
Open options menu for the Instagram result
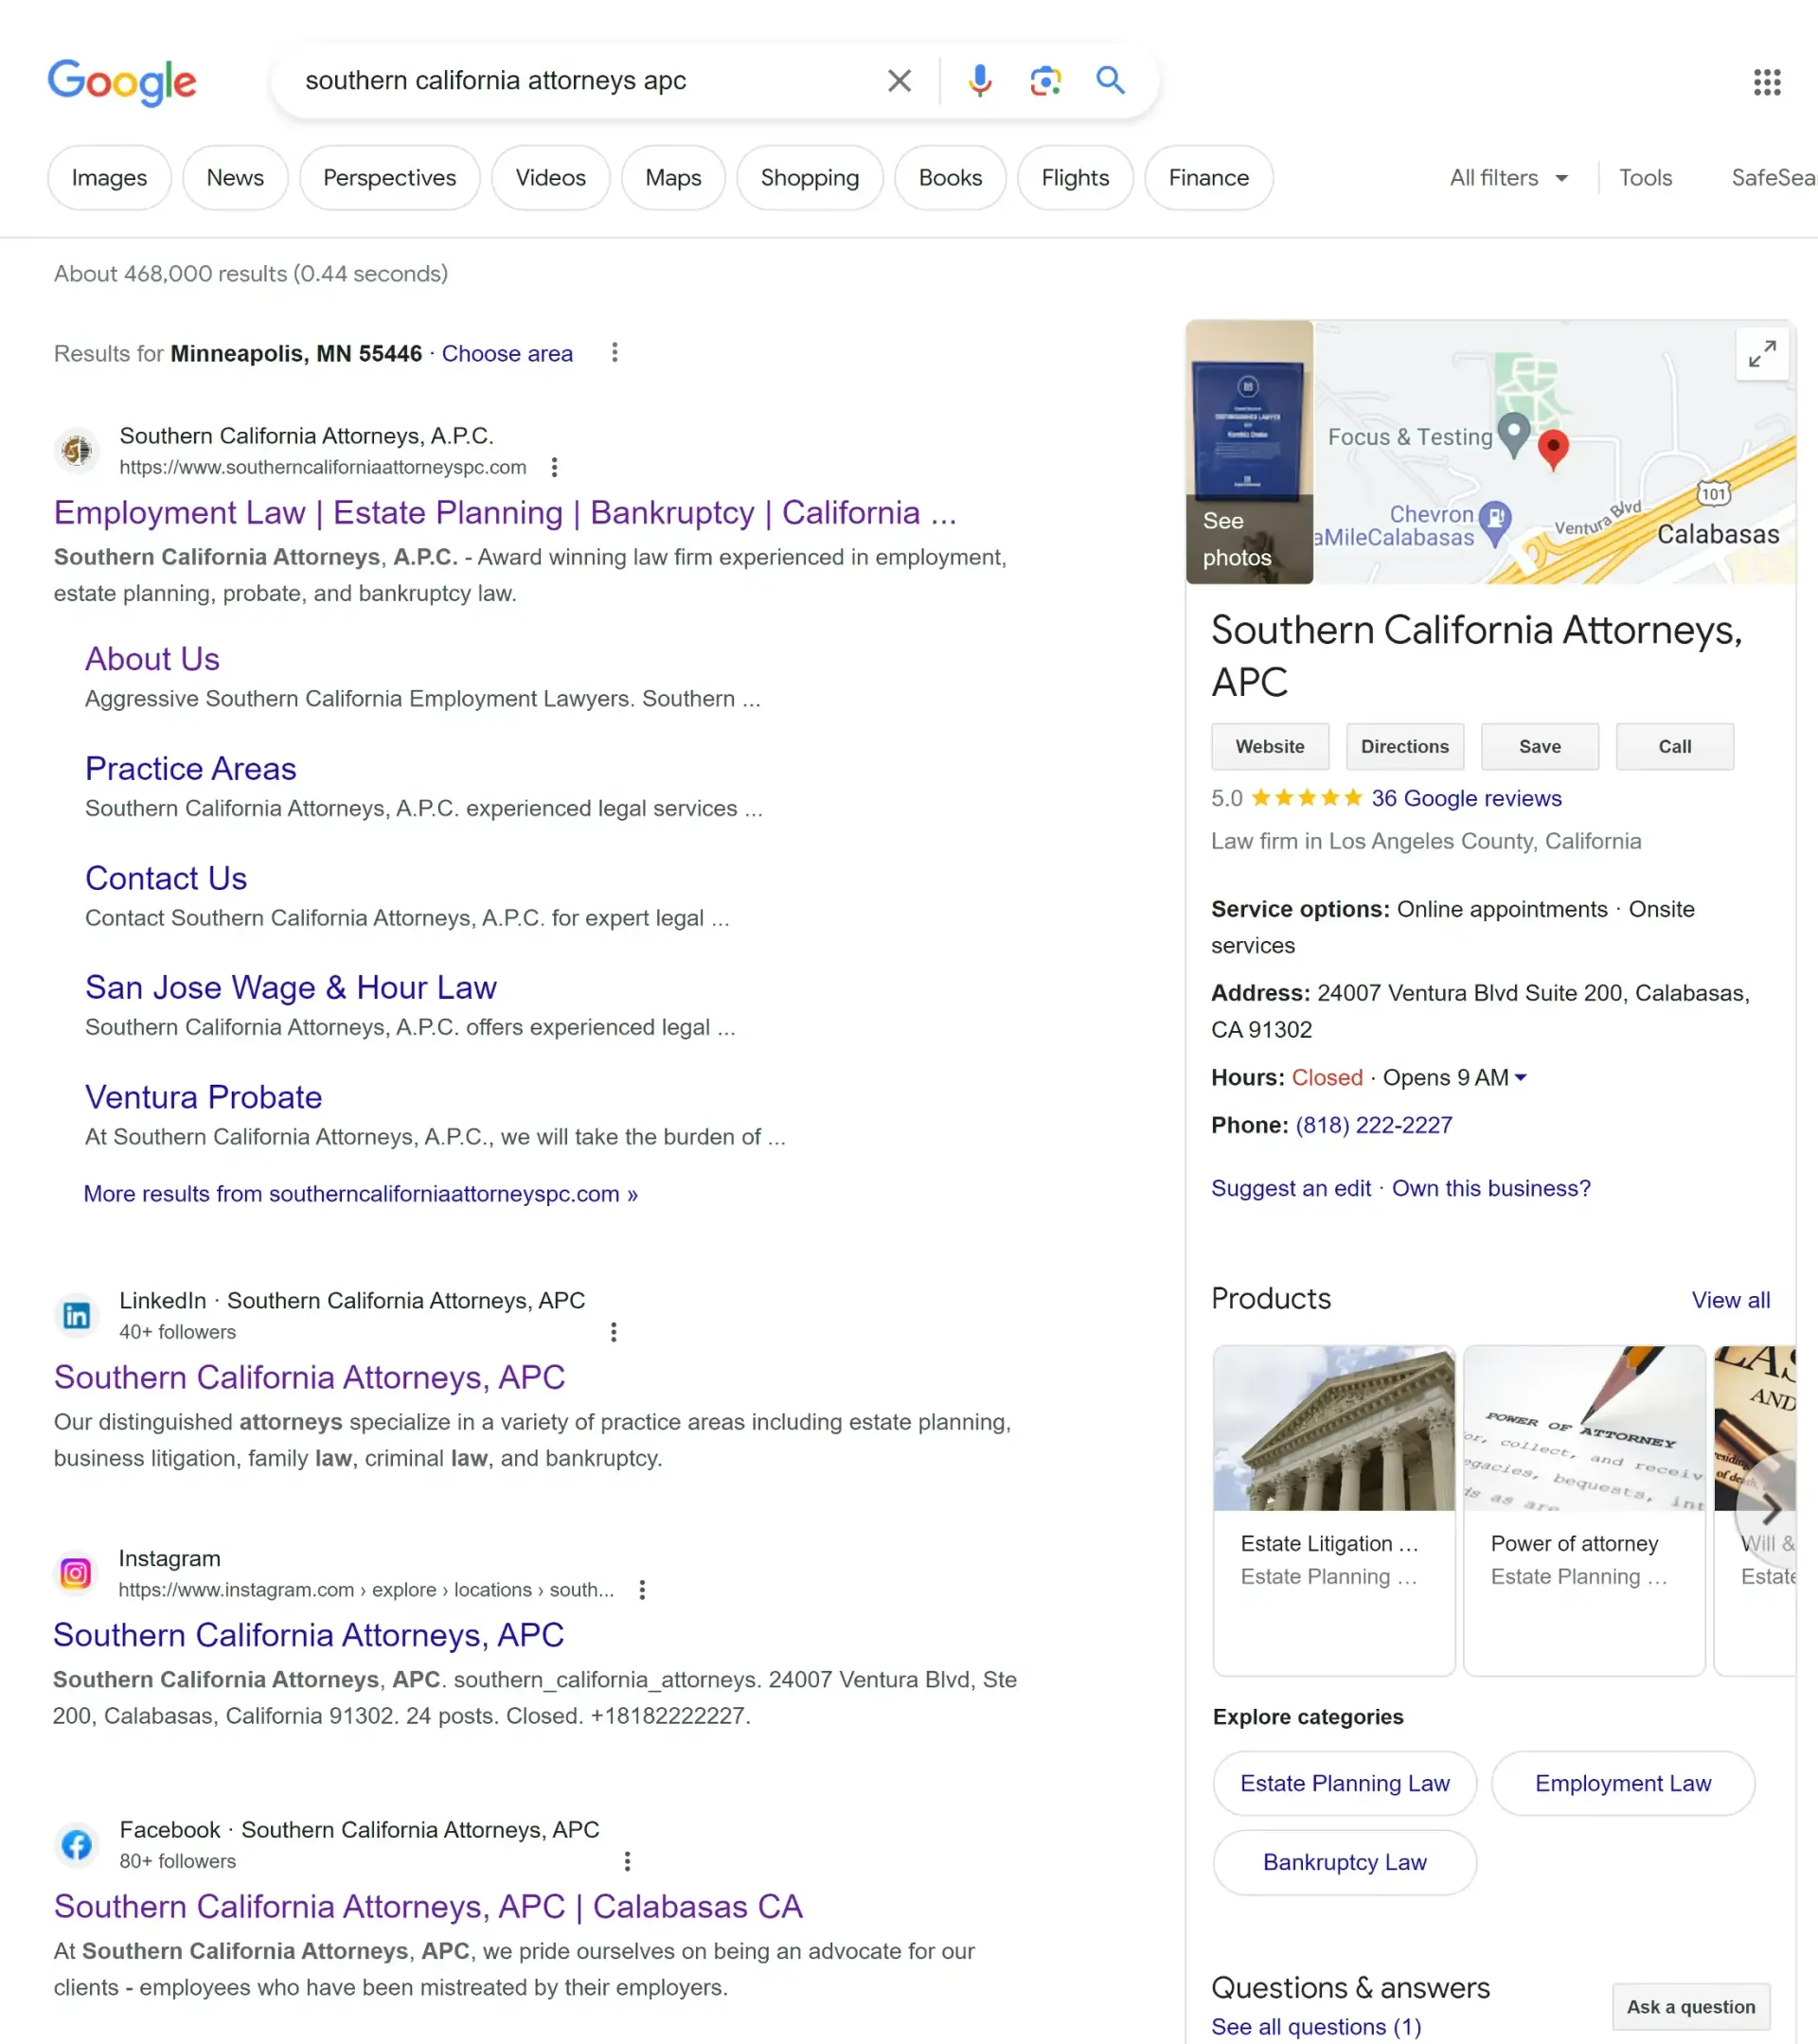(642, 1589)
